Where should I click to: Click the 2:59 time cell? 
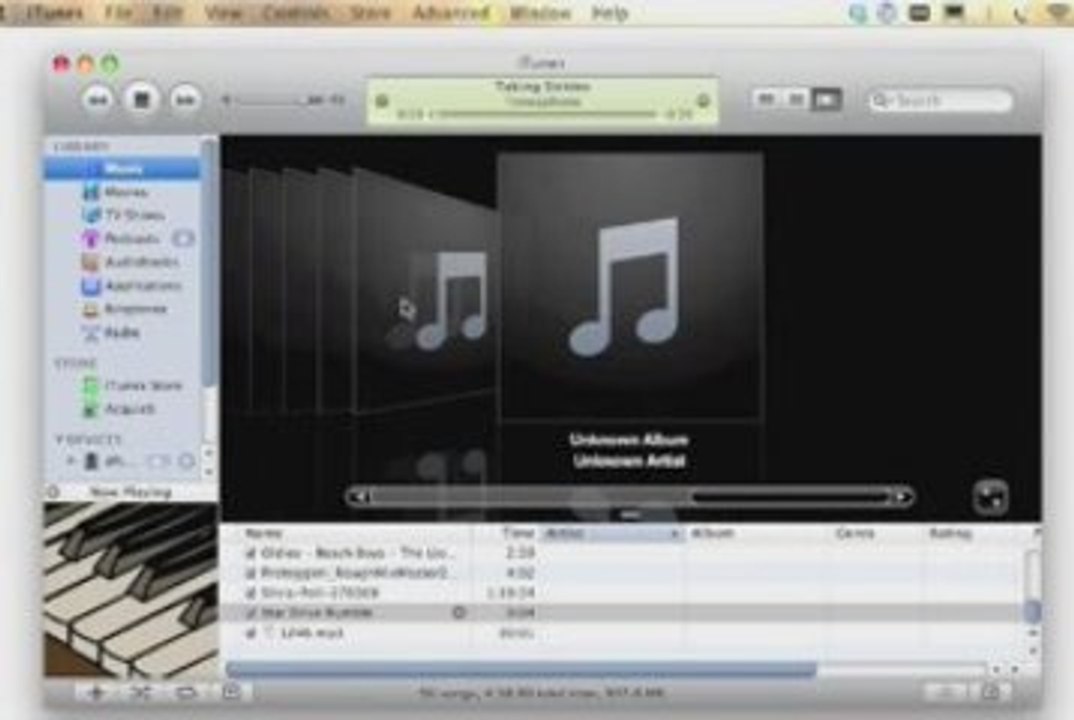[x=519, y=553]
